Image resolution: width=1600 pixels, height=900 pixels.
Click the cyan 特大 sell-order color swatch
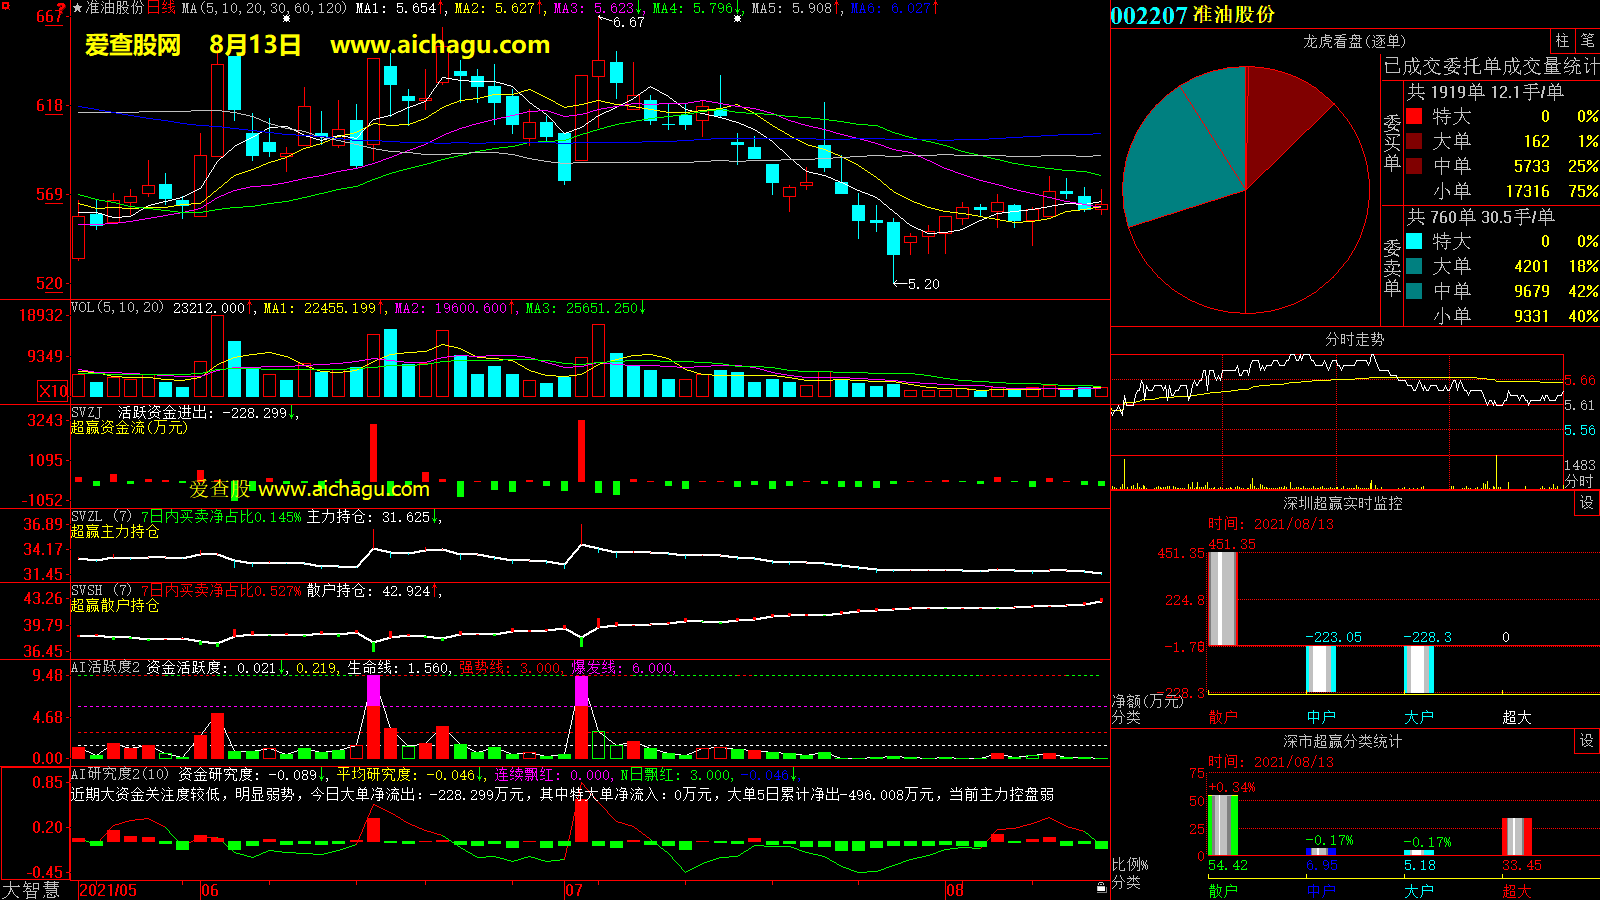(x=1414, y=241)
